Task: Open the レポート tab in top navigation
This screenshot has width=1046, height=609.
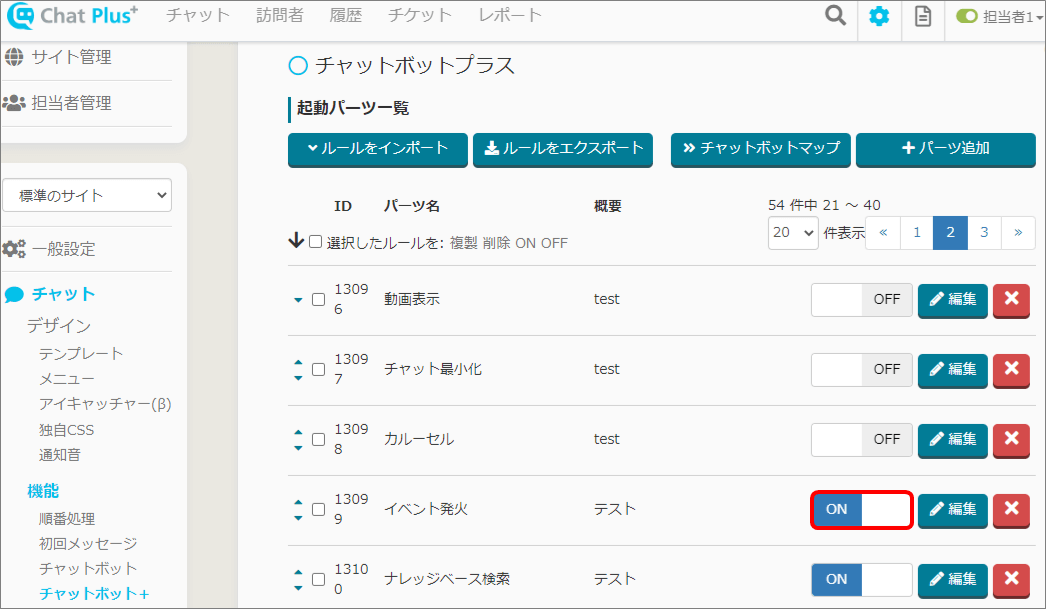Action: pyautogui.click(x=510, y=15)
